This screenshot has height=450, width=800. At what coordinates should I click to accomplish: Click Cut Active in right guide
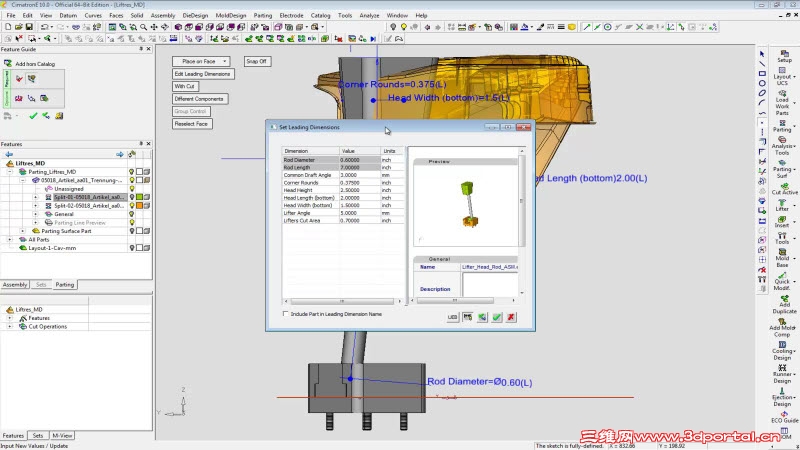click(x=784, y=189)
